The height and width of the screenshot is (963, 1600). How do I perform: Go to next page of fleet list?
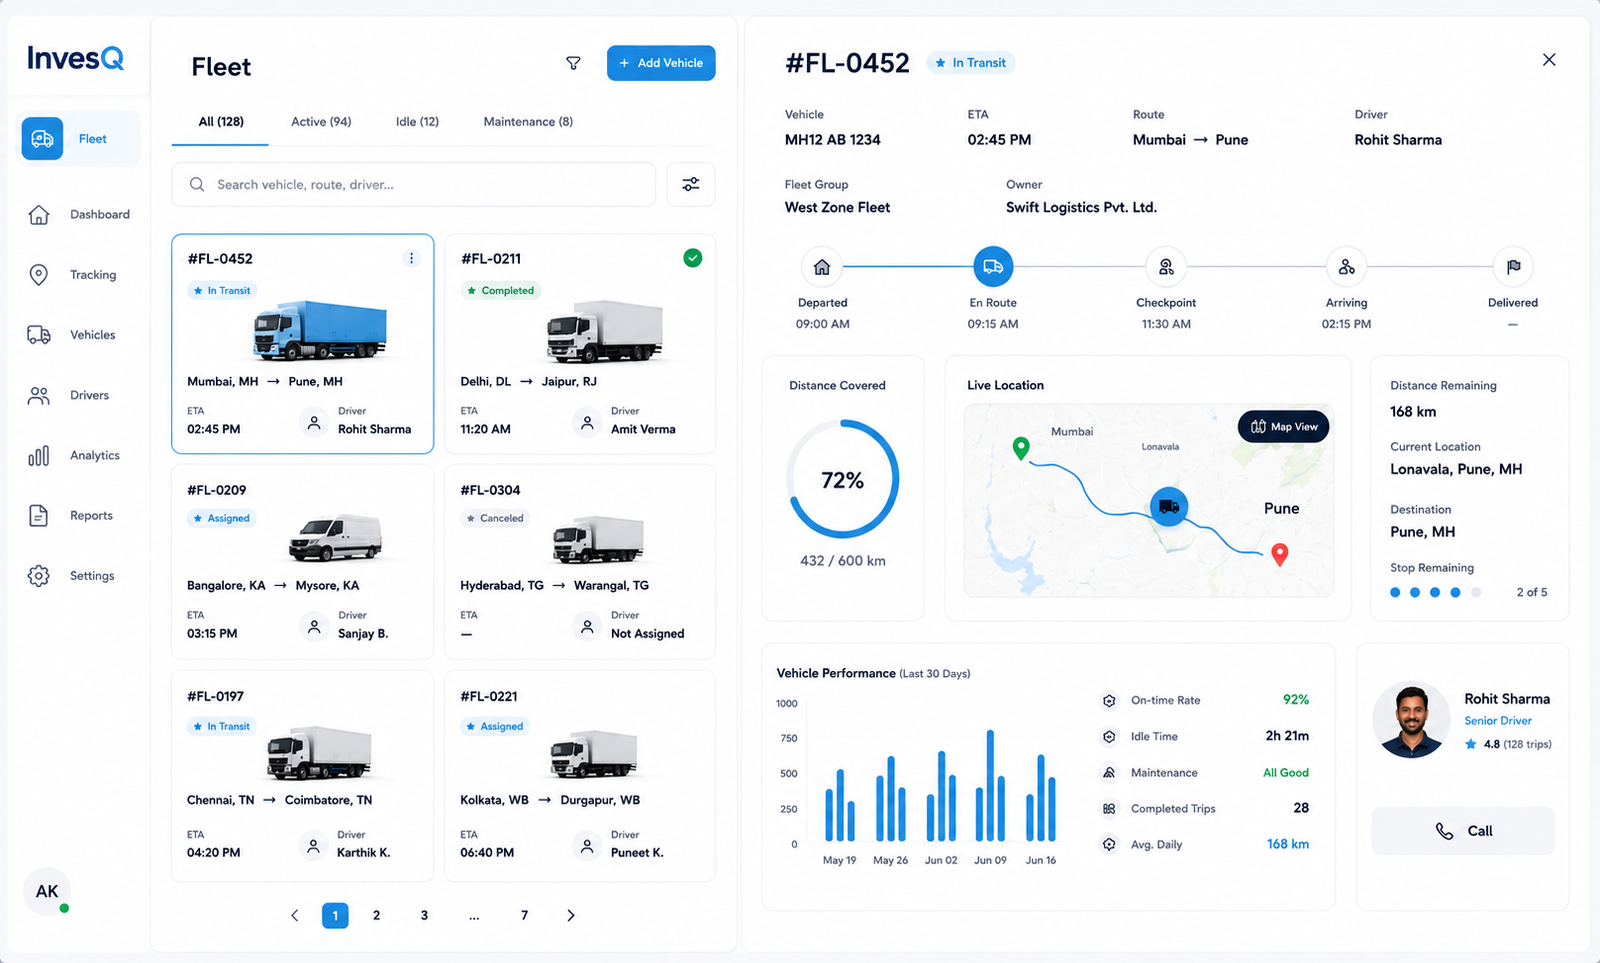pyautogui.click(x=571, y=915)
